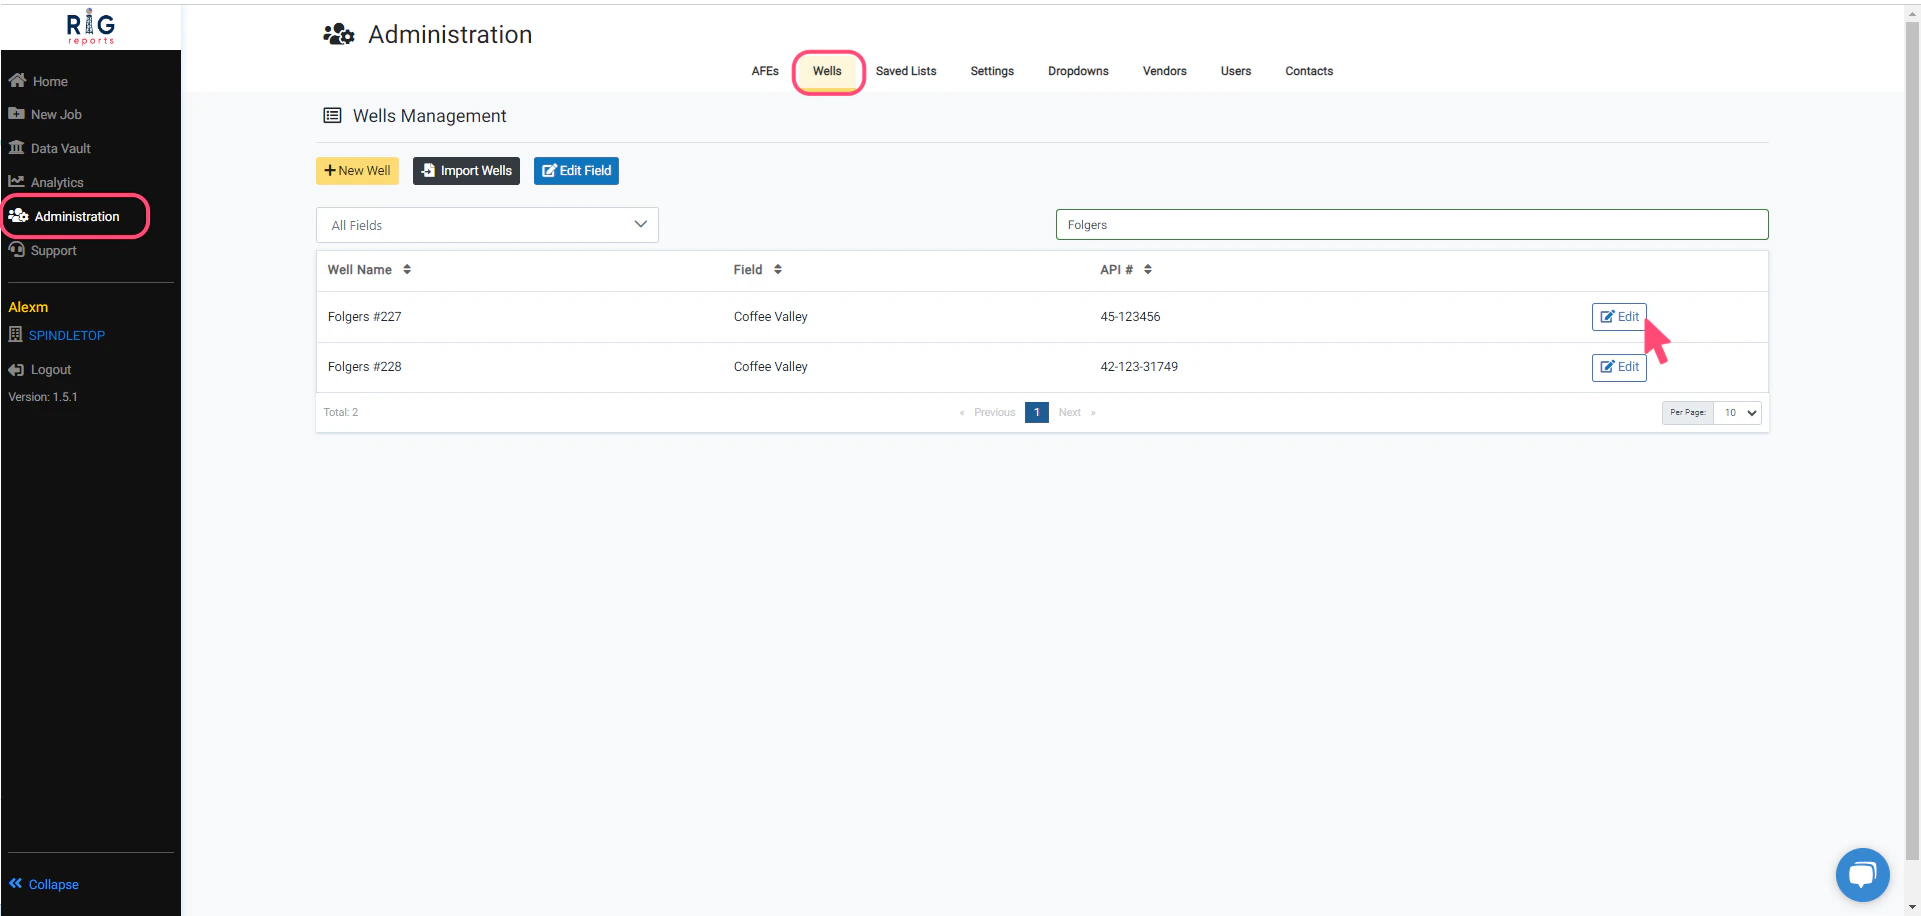Screen dimensions: 1921x916
Task: Select Administration in sidebar
Action: [x=65, y=216]
